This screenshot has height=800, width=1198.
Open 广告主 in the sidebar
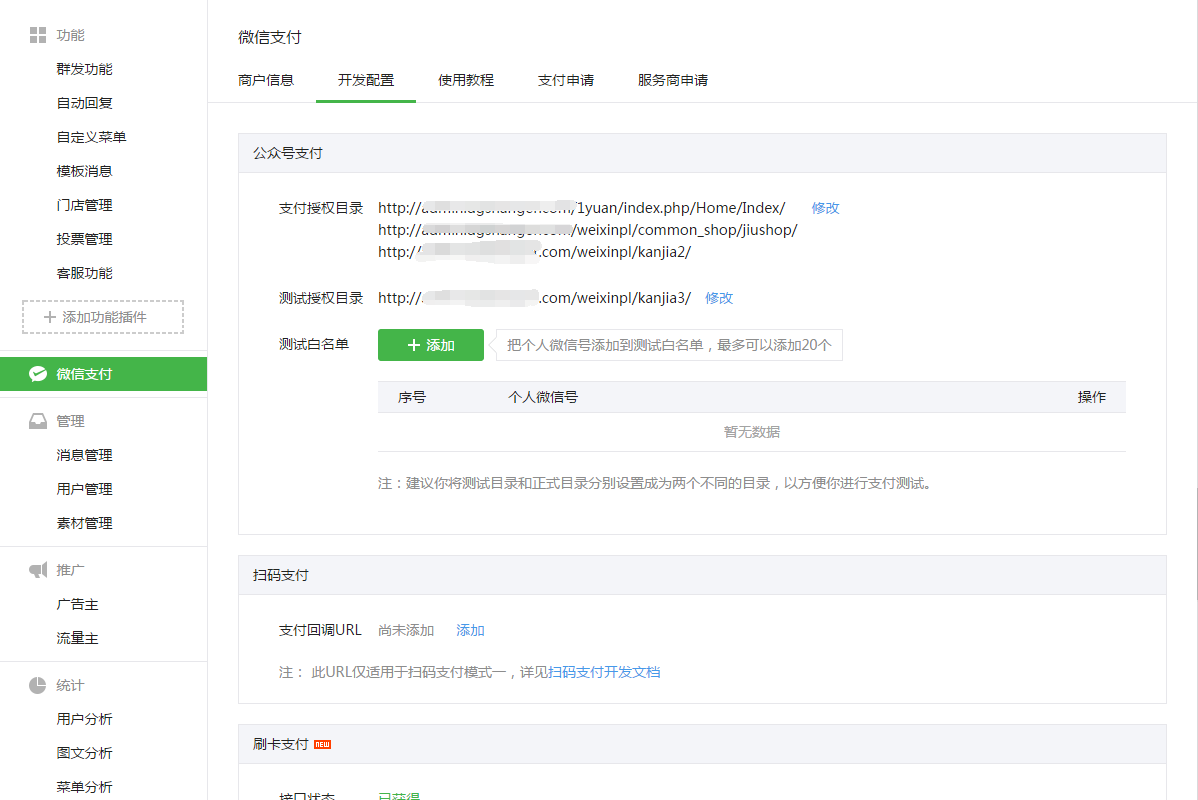77,604
